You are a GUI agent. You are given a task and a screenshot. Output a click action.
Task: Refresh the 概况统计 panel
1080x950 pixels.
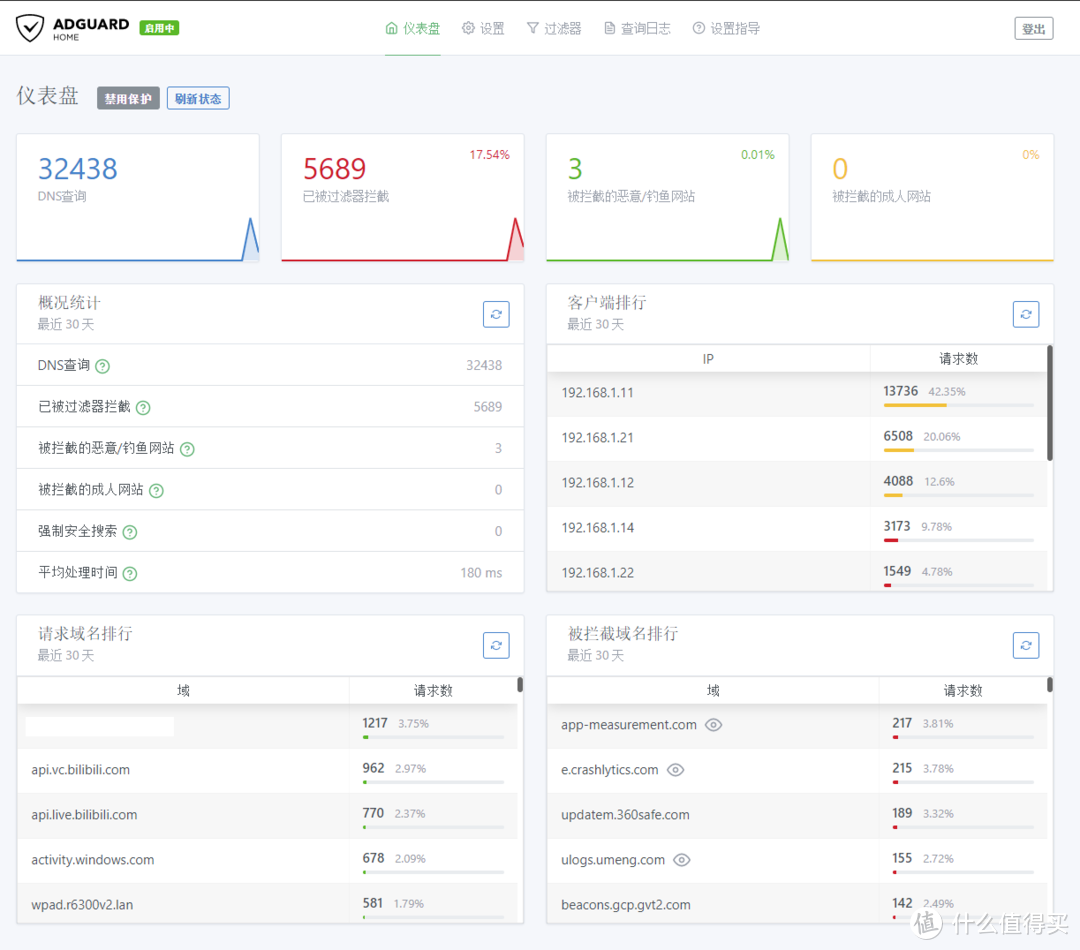pyautogui.click(x=496, y=314)
